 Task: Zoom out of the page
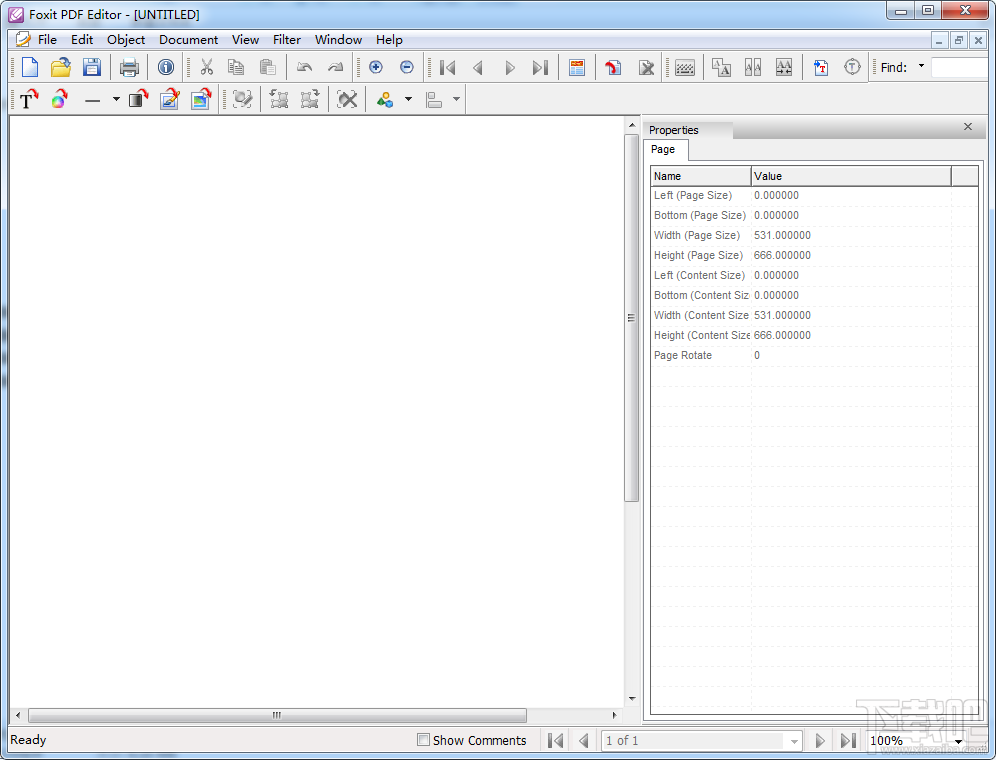407,67
